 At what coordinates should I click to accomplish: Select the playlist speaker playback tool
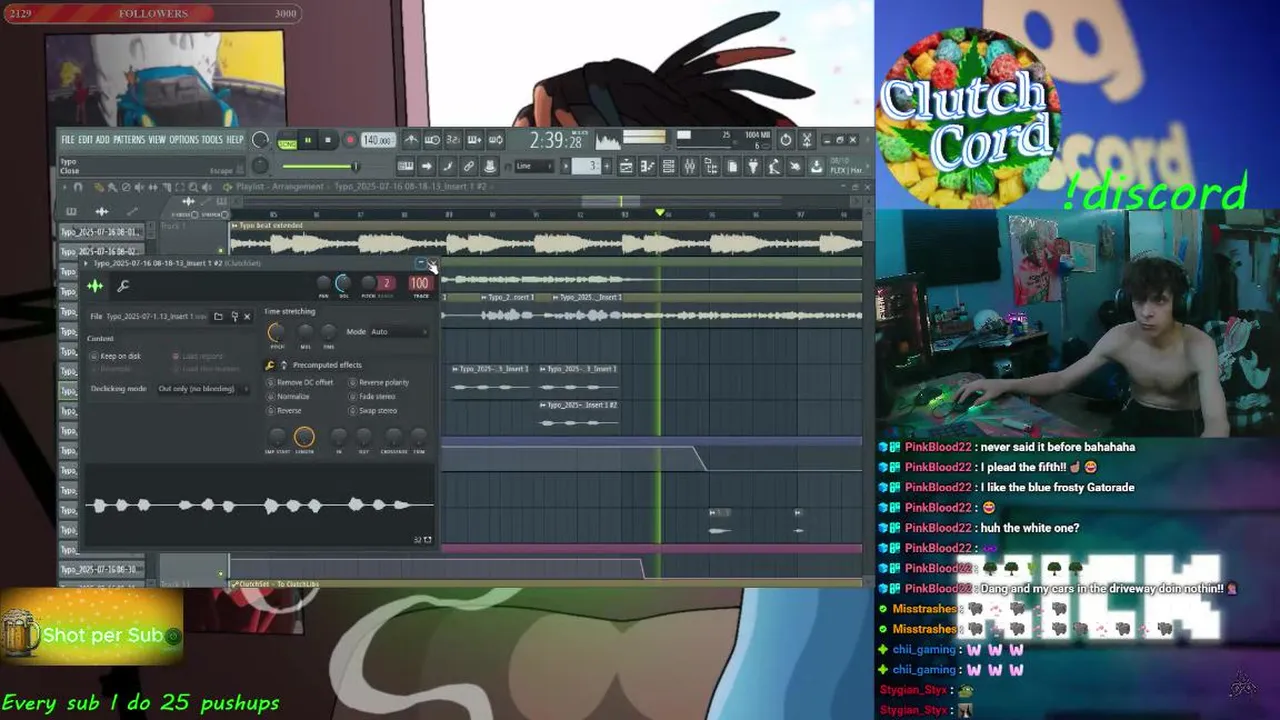click(206, 187)
